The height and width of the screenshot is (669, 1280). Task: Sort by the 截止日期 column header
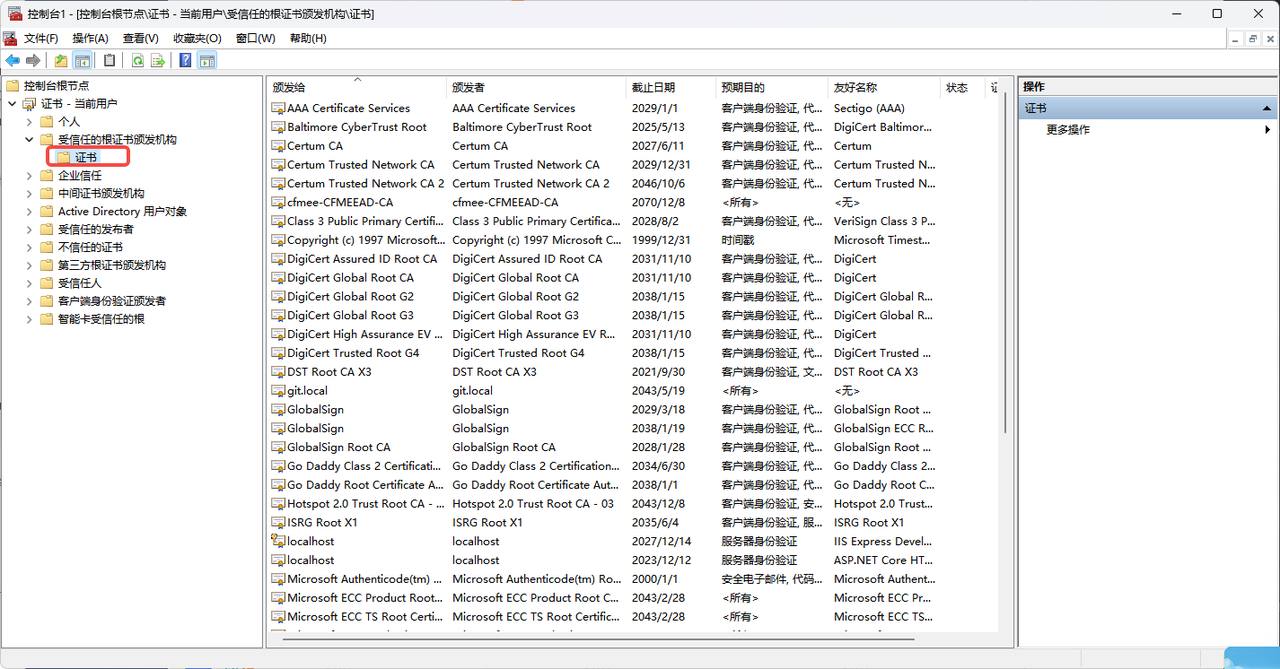coord(671,88)
